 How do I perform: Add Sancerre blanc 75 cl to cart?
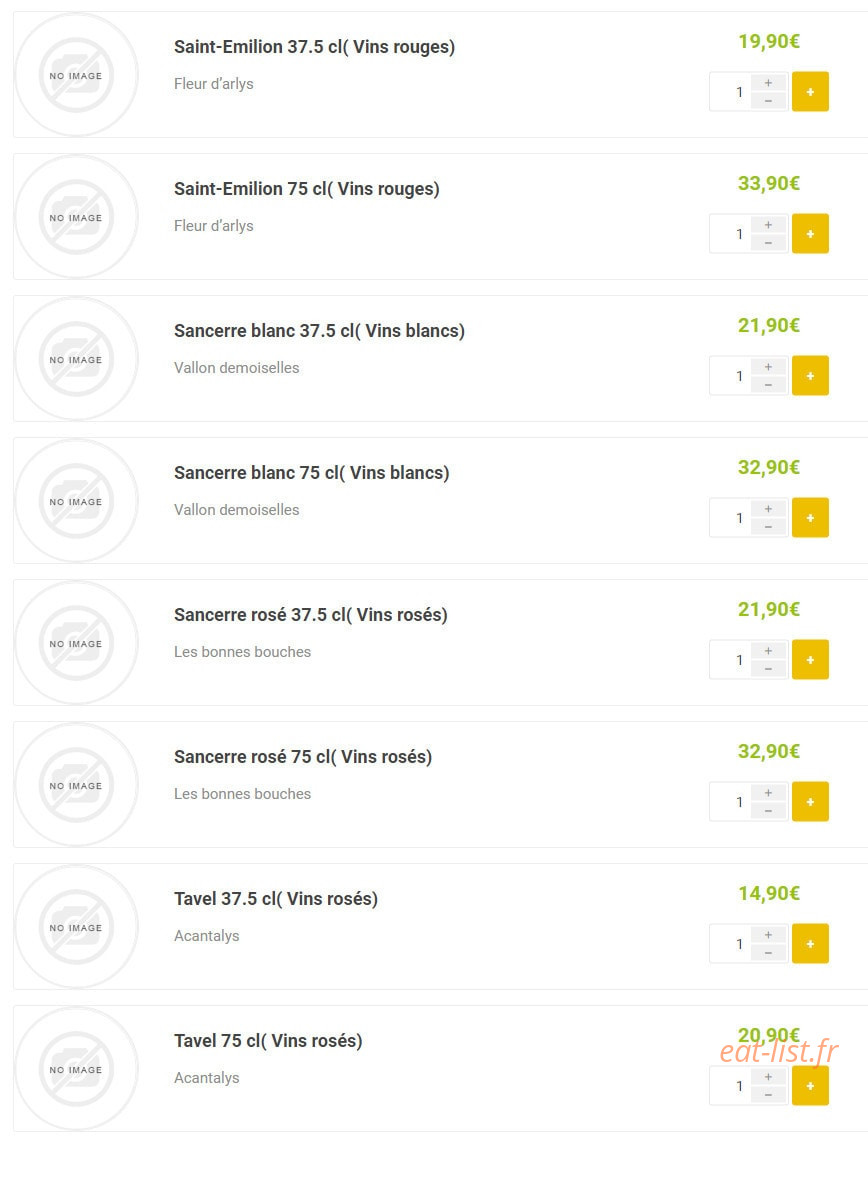[810, 518]
